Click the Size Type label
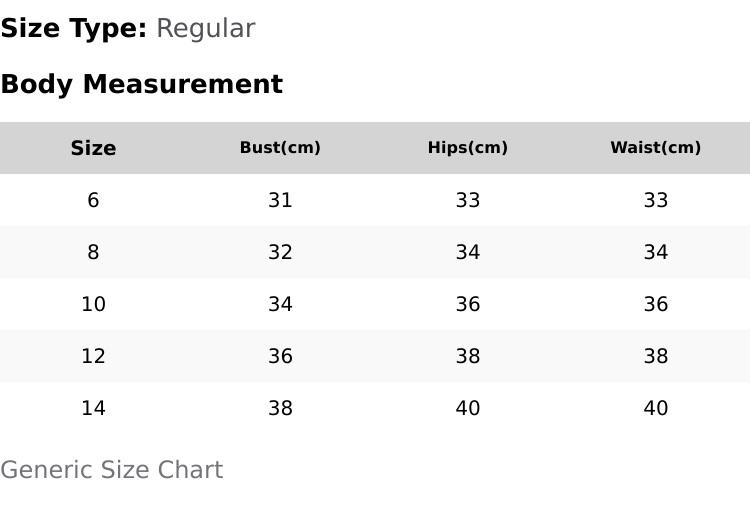Screen dimensions: 750x506 74,29
